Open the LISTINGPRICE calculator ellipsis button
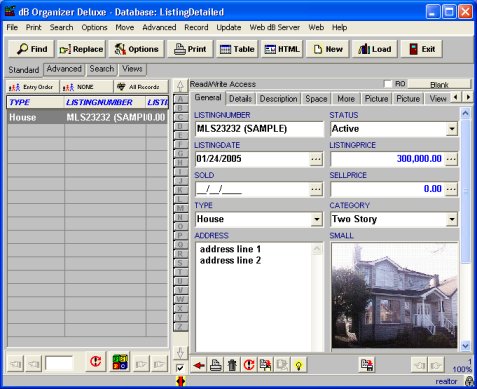This screenshot has width=477, height=389. (x=451, y=159)
